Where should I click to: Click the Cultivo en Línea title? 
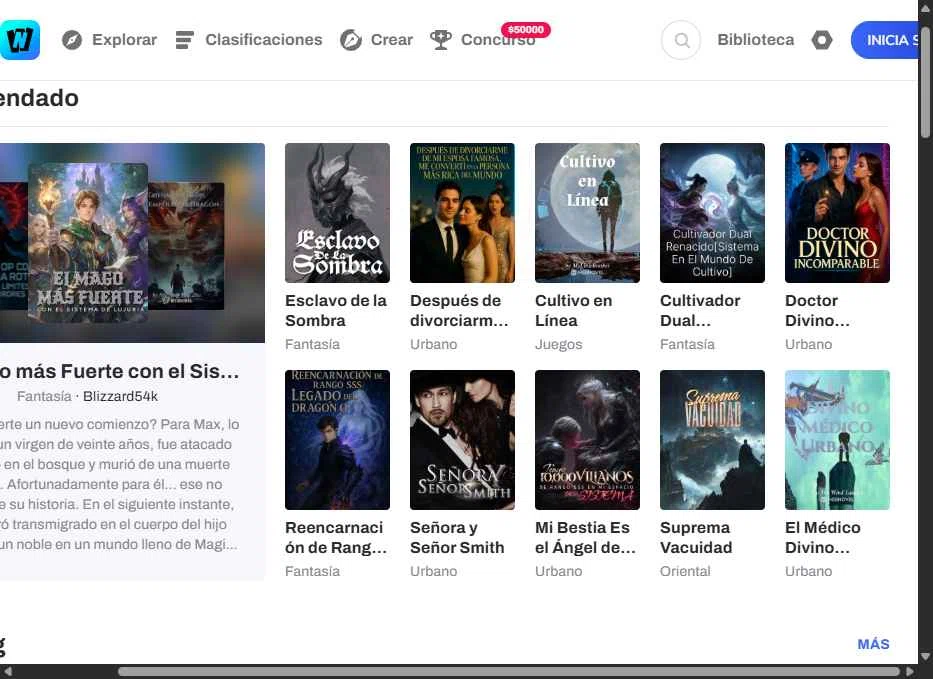pos(574,311)
